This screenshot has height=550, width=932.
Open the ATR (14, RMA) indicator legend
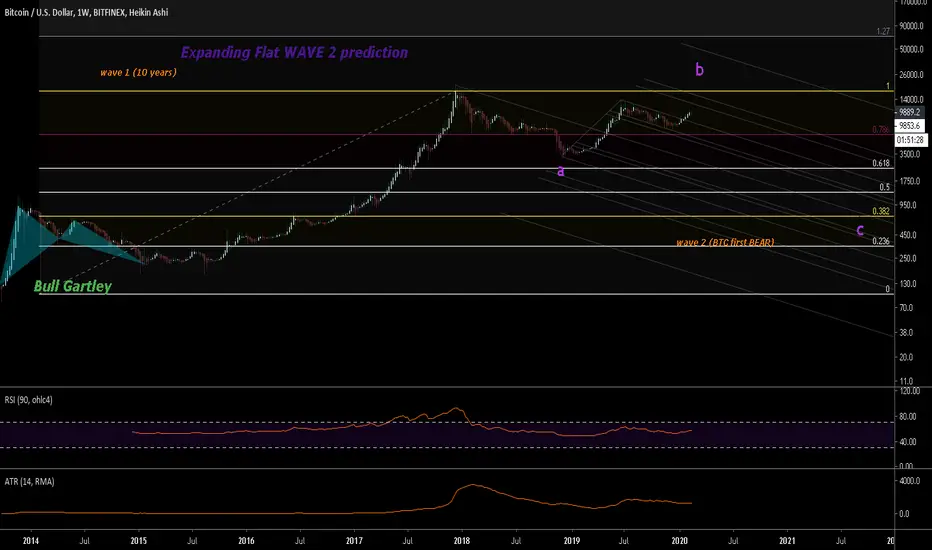coord(29,482)
